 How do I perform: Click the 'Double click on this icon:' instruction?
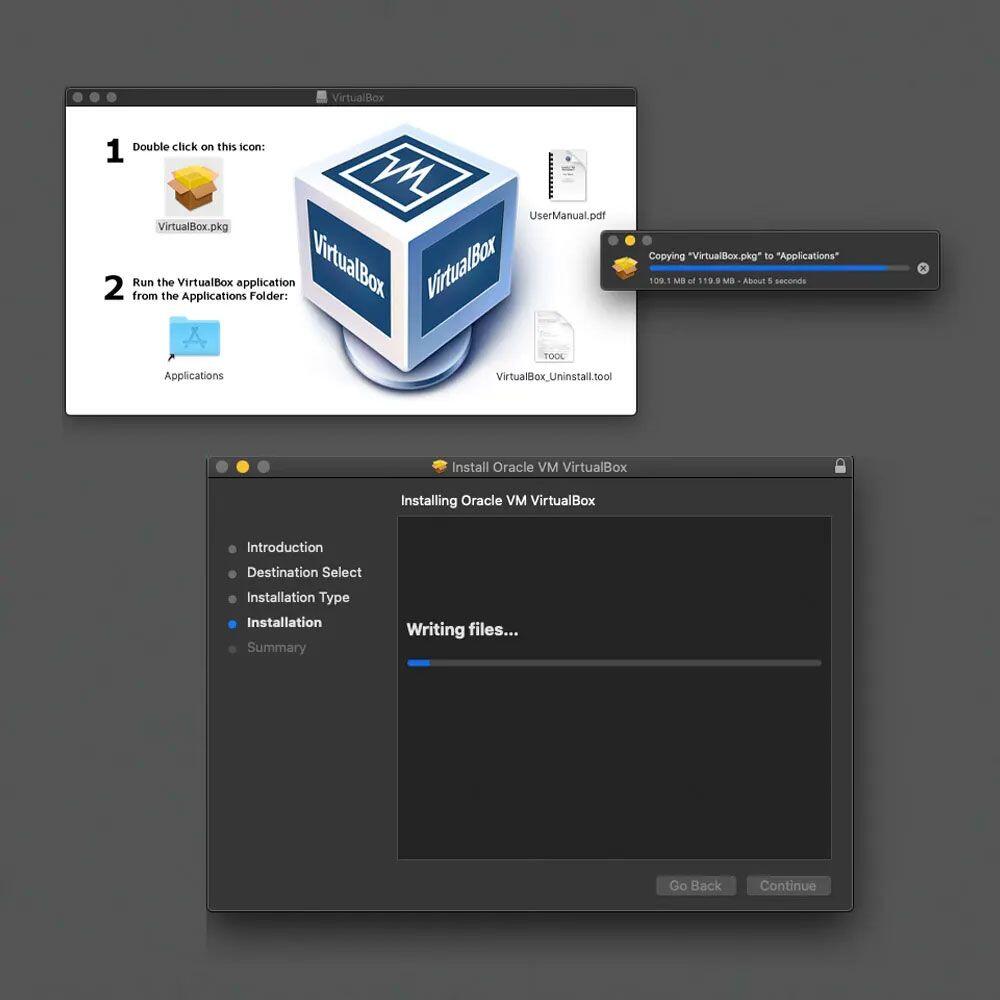pos(198,147)
